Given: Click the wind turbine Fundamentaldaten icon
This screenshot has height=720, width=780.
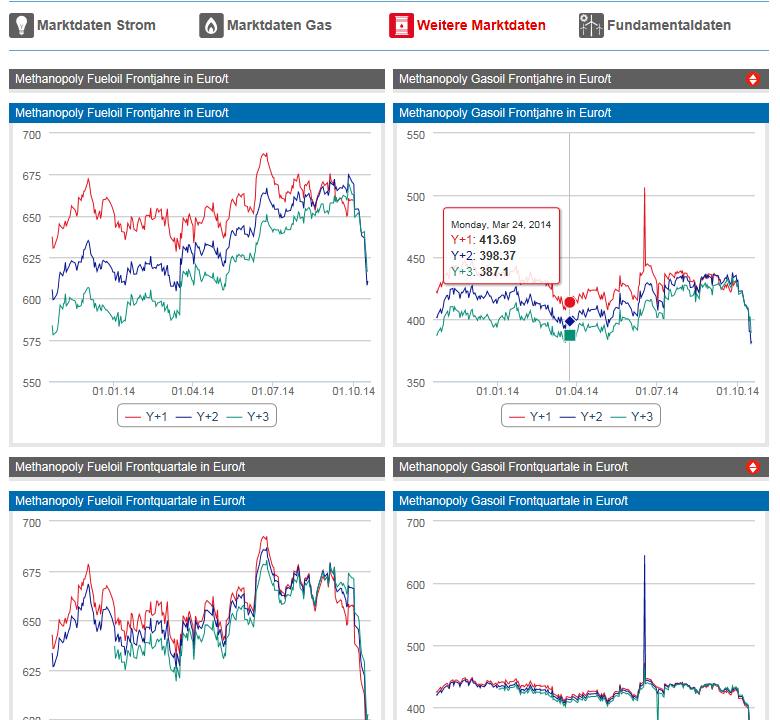Looking at the screenshot, I should click(x=591, y=25).
